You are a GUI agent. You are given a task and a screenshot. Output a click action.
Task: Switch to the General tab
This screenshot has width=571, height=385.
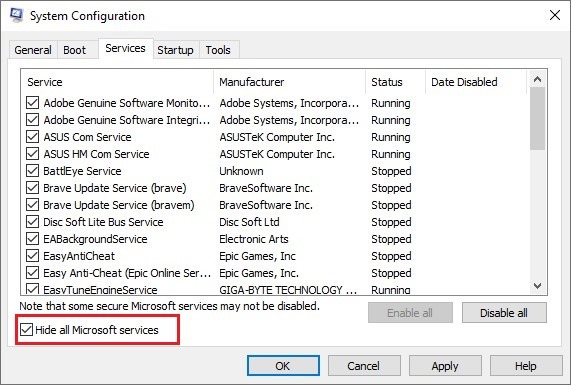33,50
